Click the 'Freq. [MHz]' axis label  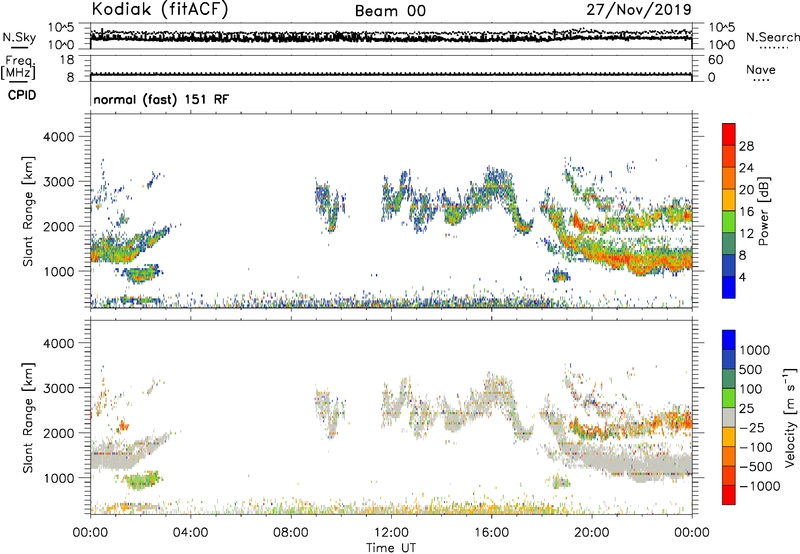click(x=18, y=68)
